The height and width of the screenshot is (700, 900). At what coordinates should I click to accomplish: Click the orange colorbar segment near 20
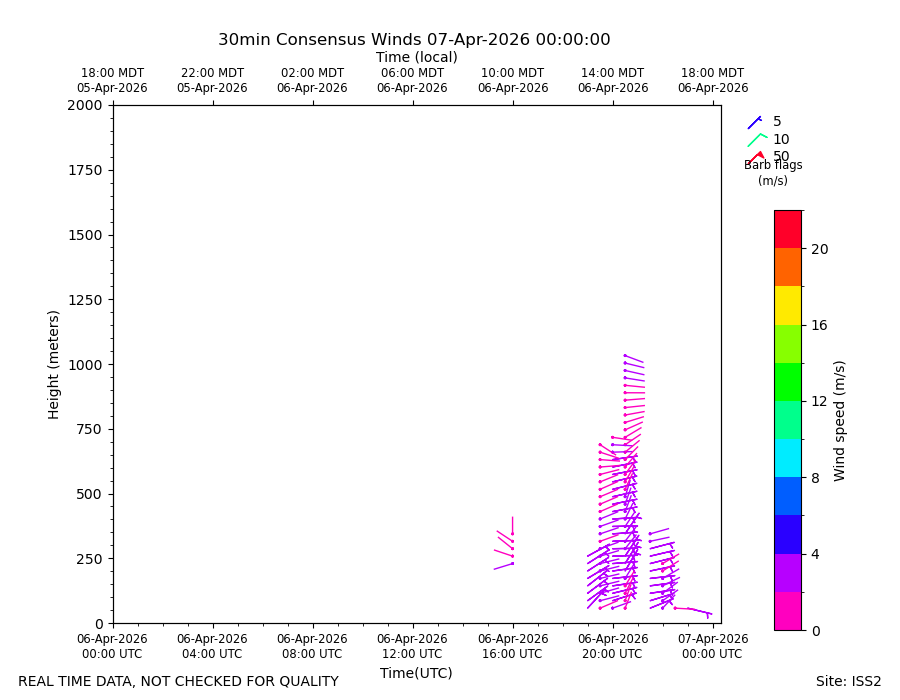[x=788, y=267]
